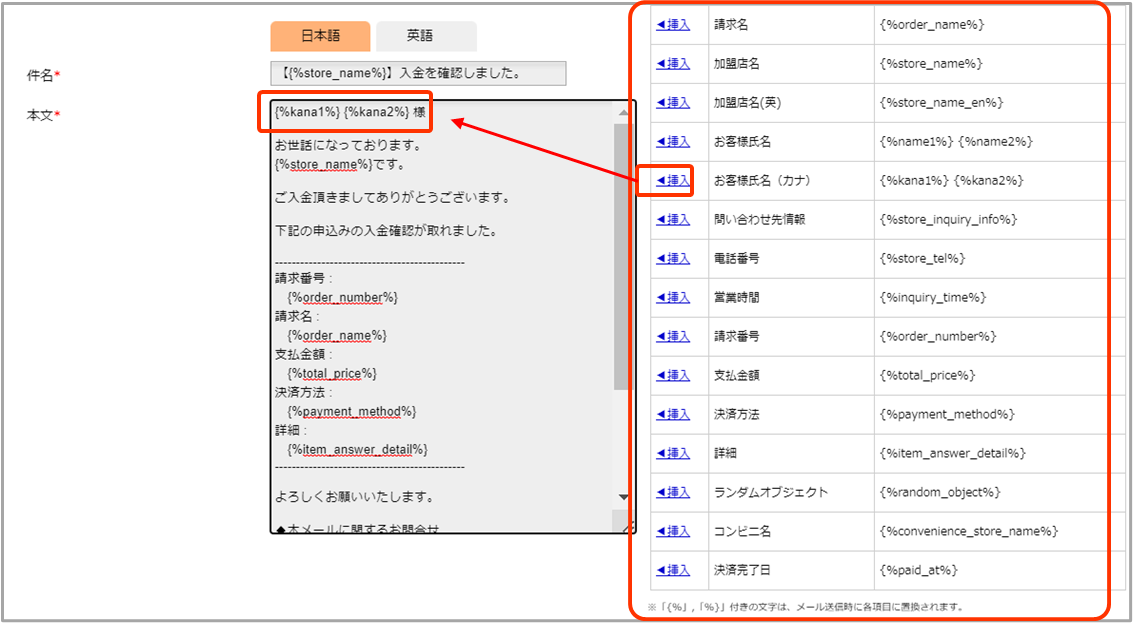This screenshot has height=623, width=1133.
Task: Insert the 決済完了日 paid_at variable
Action: (x=673, y=571)
